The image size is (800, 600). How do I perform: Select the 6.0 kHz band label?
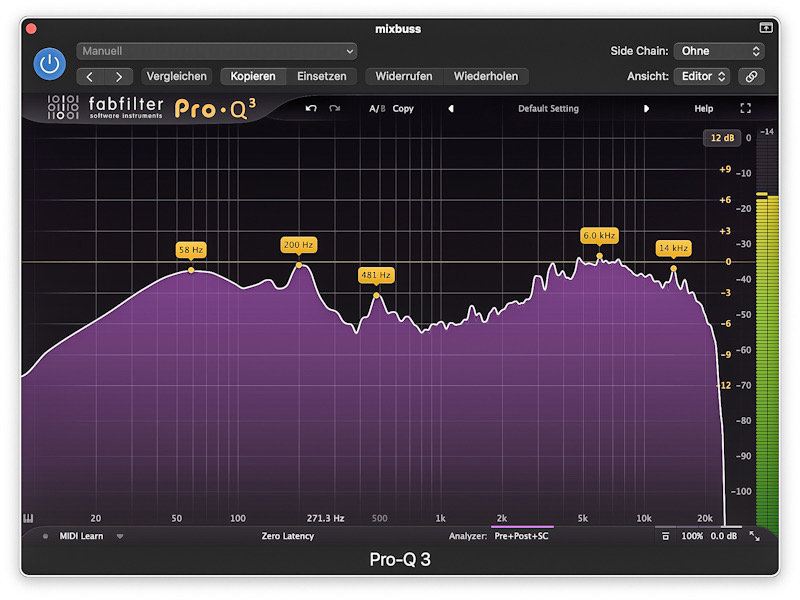tap(599, 236)
